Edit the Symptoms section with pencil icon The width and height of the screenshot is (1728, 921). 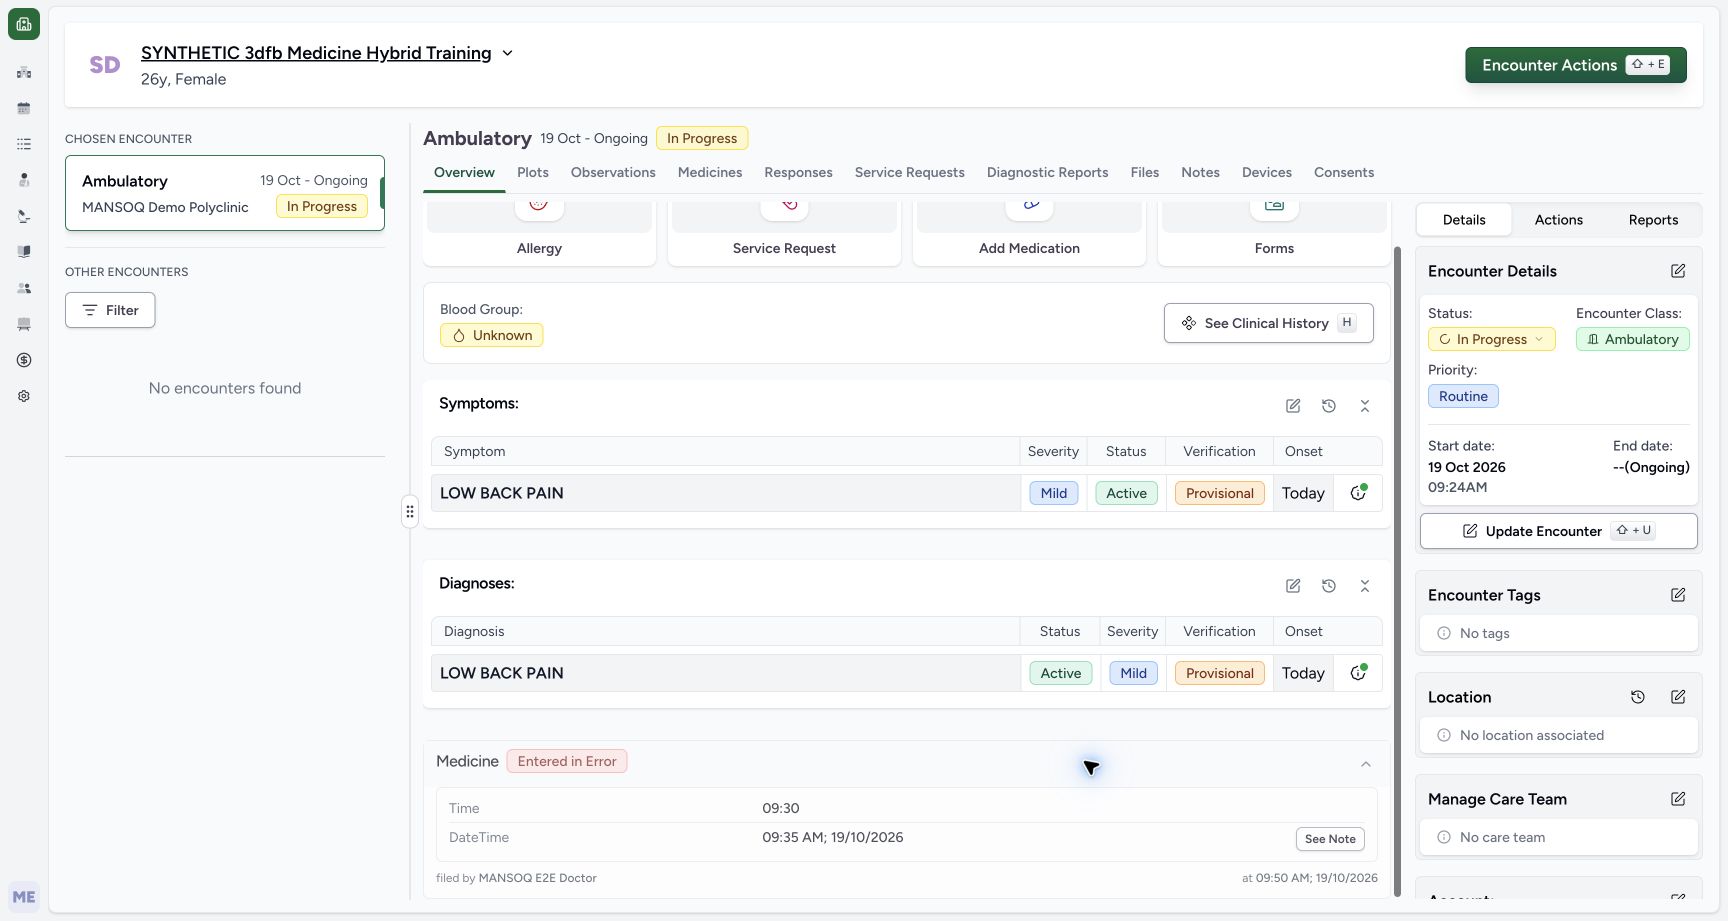tap(1293, 406)
